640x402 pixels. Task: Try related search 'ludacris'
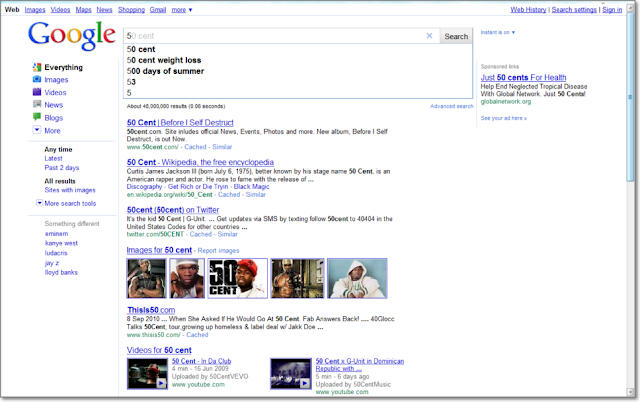(x=56, y=253)
